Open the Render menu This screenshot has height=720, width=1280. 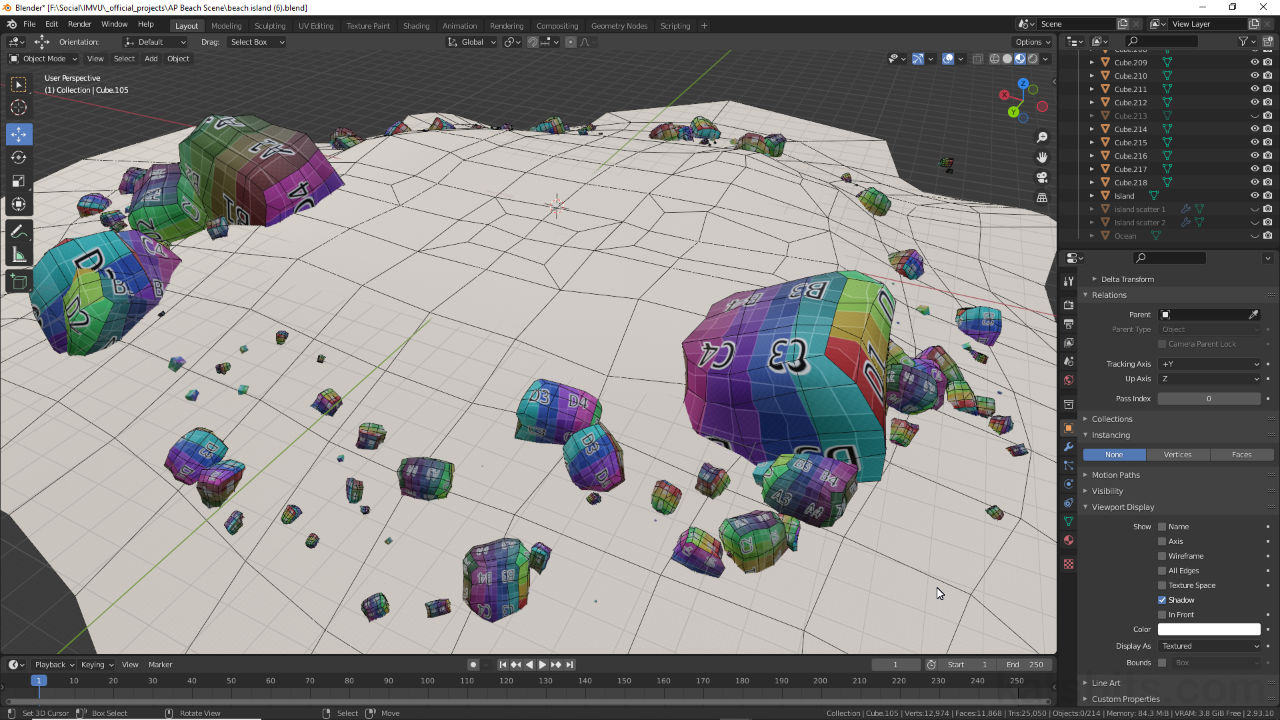[80, 24]
